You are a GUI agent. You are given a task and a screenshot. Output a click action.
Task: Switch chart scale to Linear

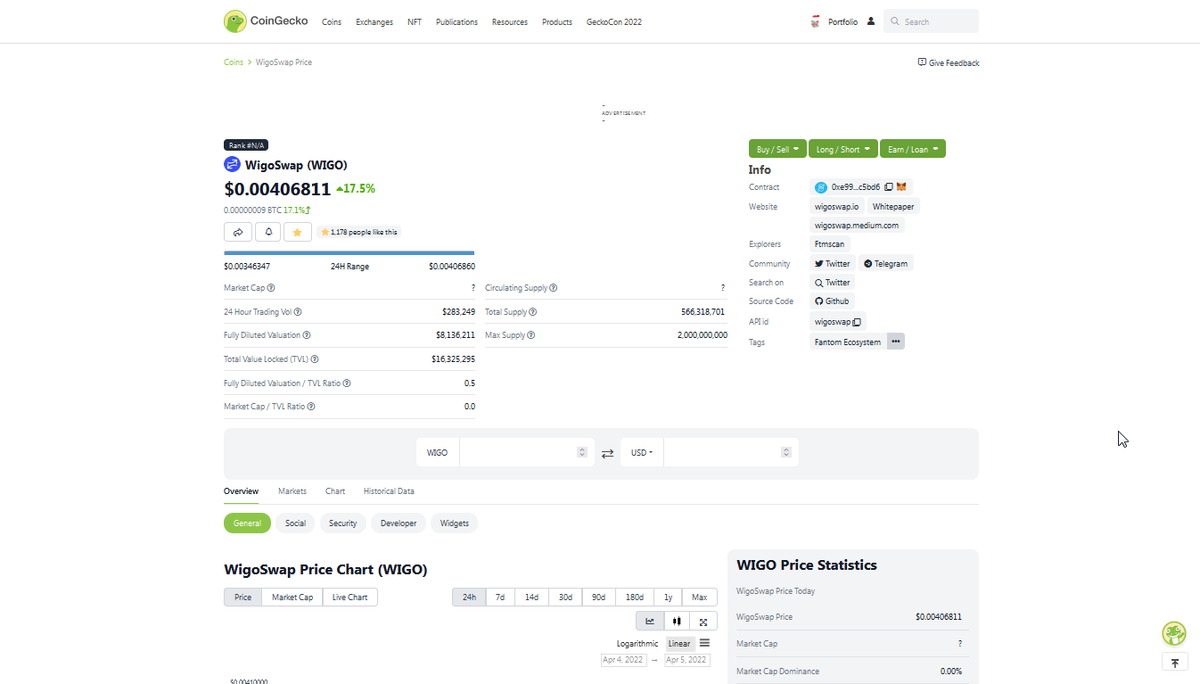click(x=679, y=643)
